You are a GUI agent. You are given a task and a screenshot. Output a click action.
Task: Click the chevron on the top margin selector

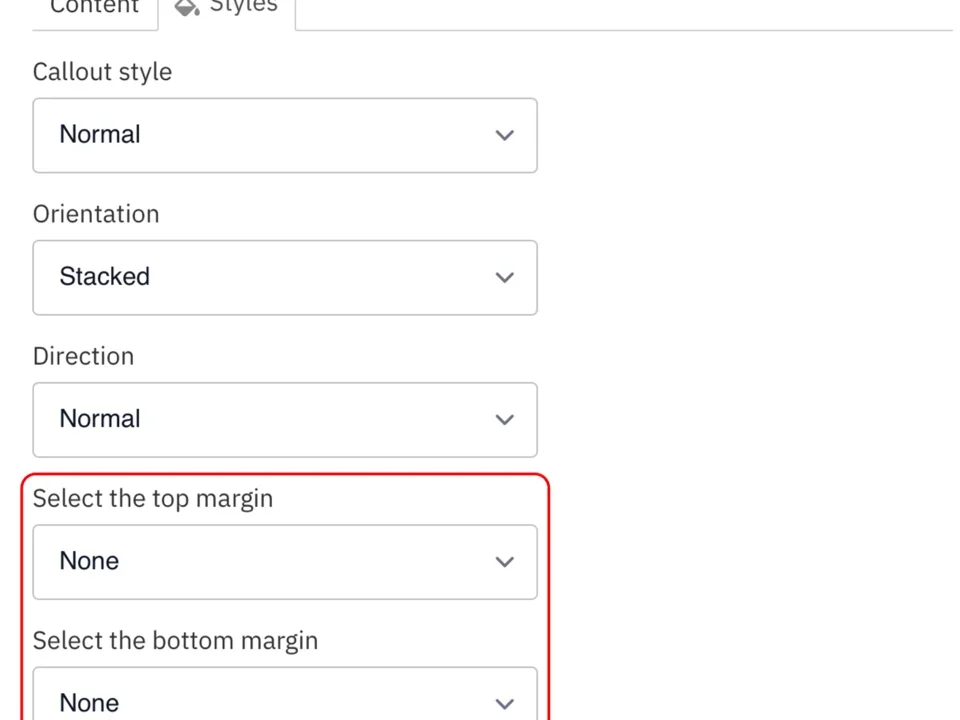tap(504, 561)
